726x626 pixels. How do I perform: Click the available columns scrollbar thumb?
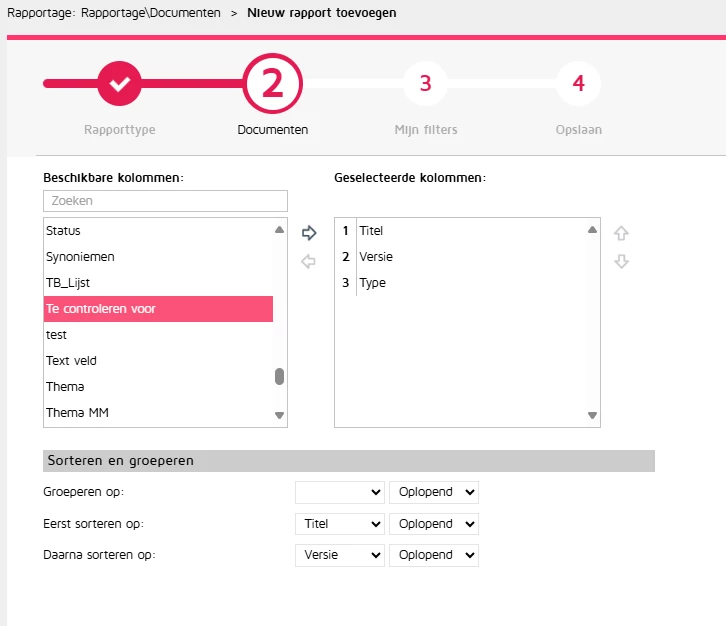(x=279, y=376)
